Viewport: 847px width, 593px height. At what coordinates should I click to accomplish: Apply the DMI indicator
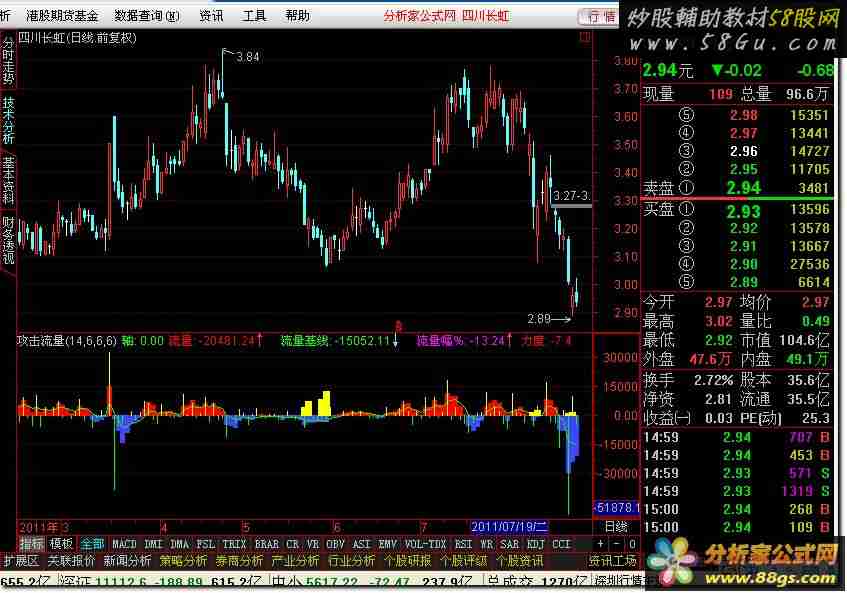[x=153, y=544]
